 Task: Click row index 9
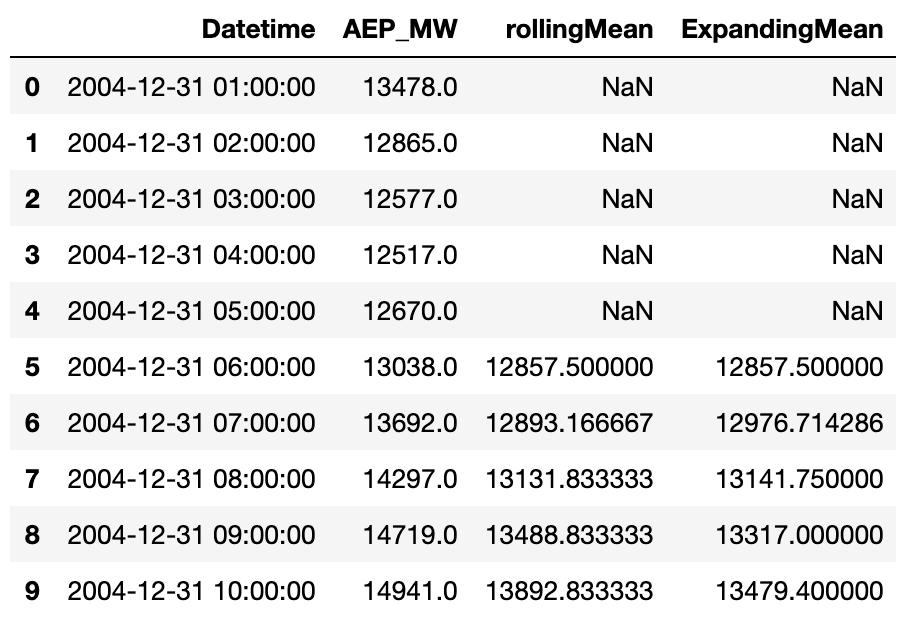pyautogui.click(x=32, y=591)
